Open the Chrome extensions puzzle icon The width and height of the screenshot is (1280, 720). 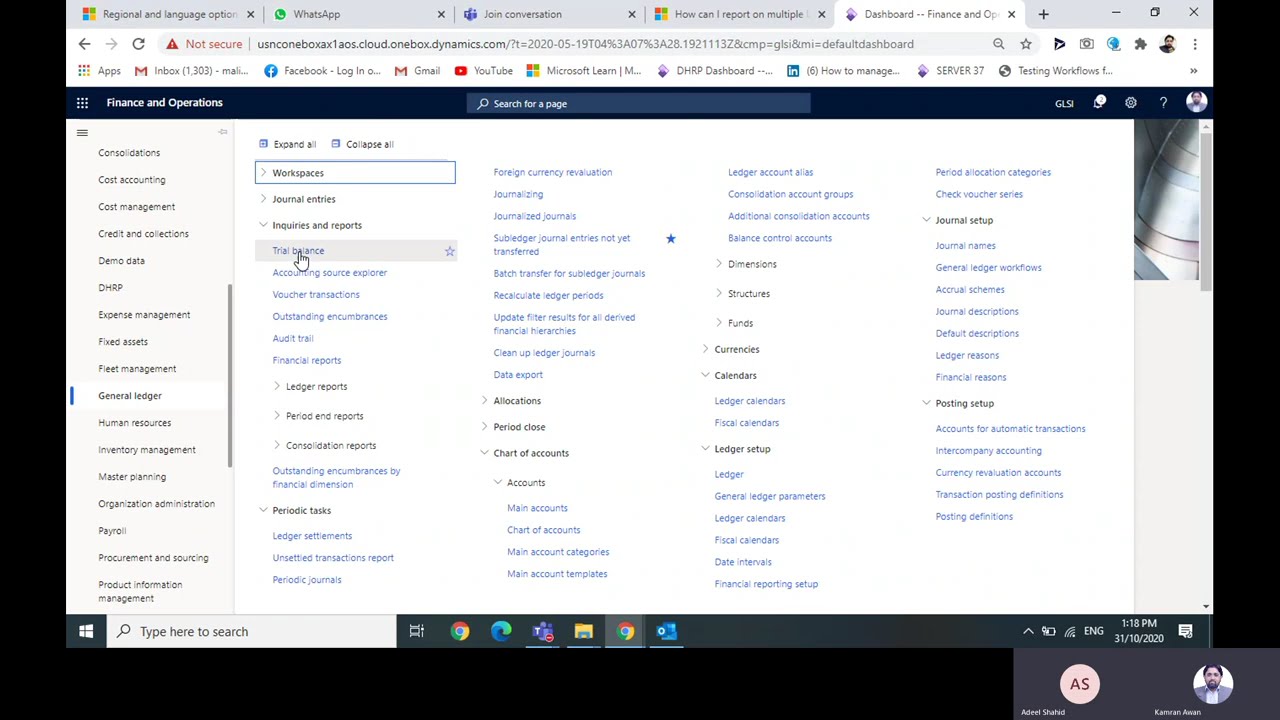pos(1140,44)
